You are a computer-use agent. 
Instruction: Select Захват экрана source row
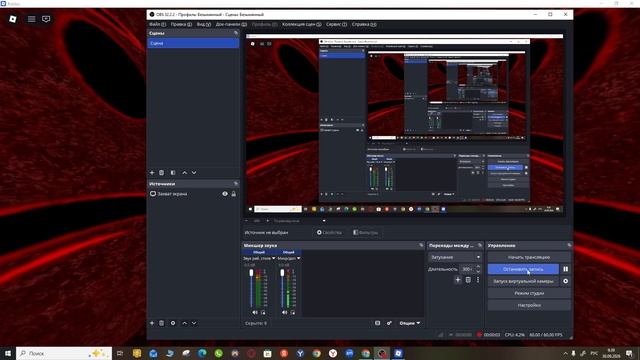[193, 194]
